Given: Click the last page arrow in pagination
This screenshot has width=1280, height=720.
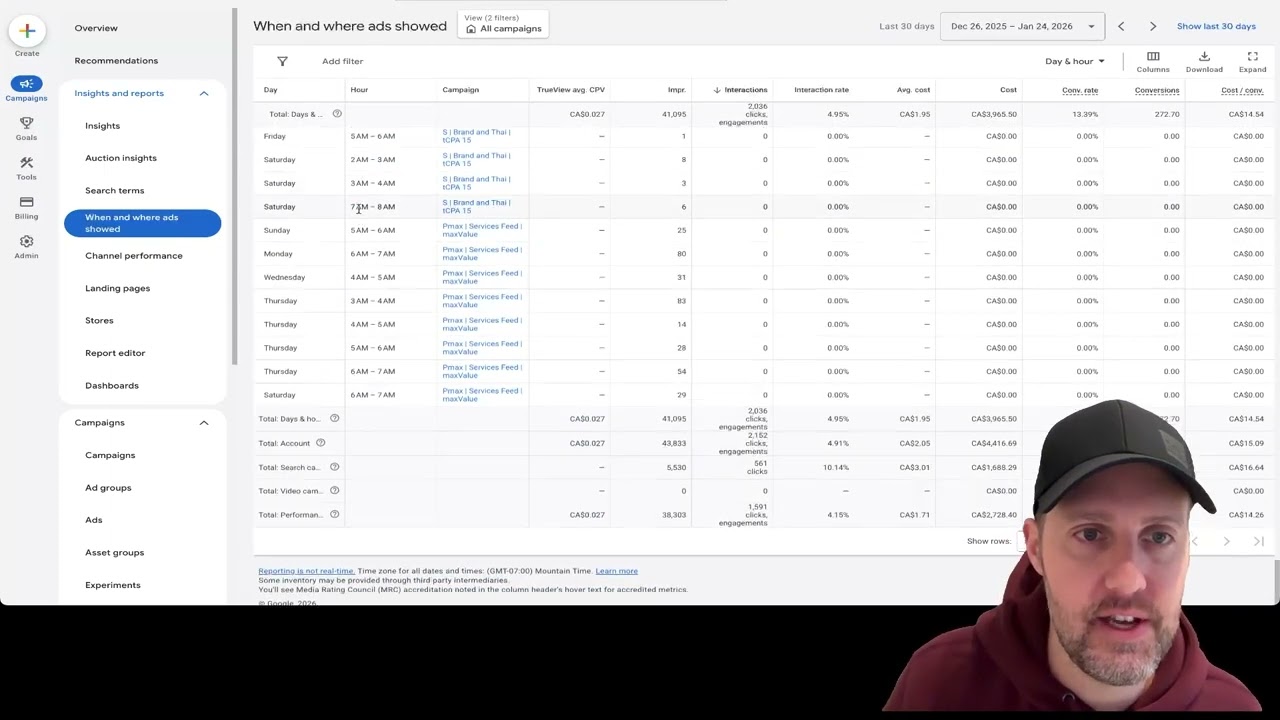Looking at the screenshot, I should pos(1259,541).
